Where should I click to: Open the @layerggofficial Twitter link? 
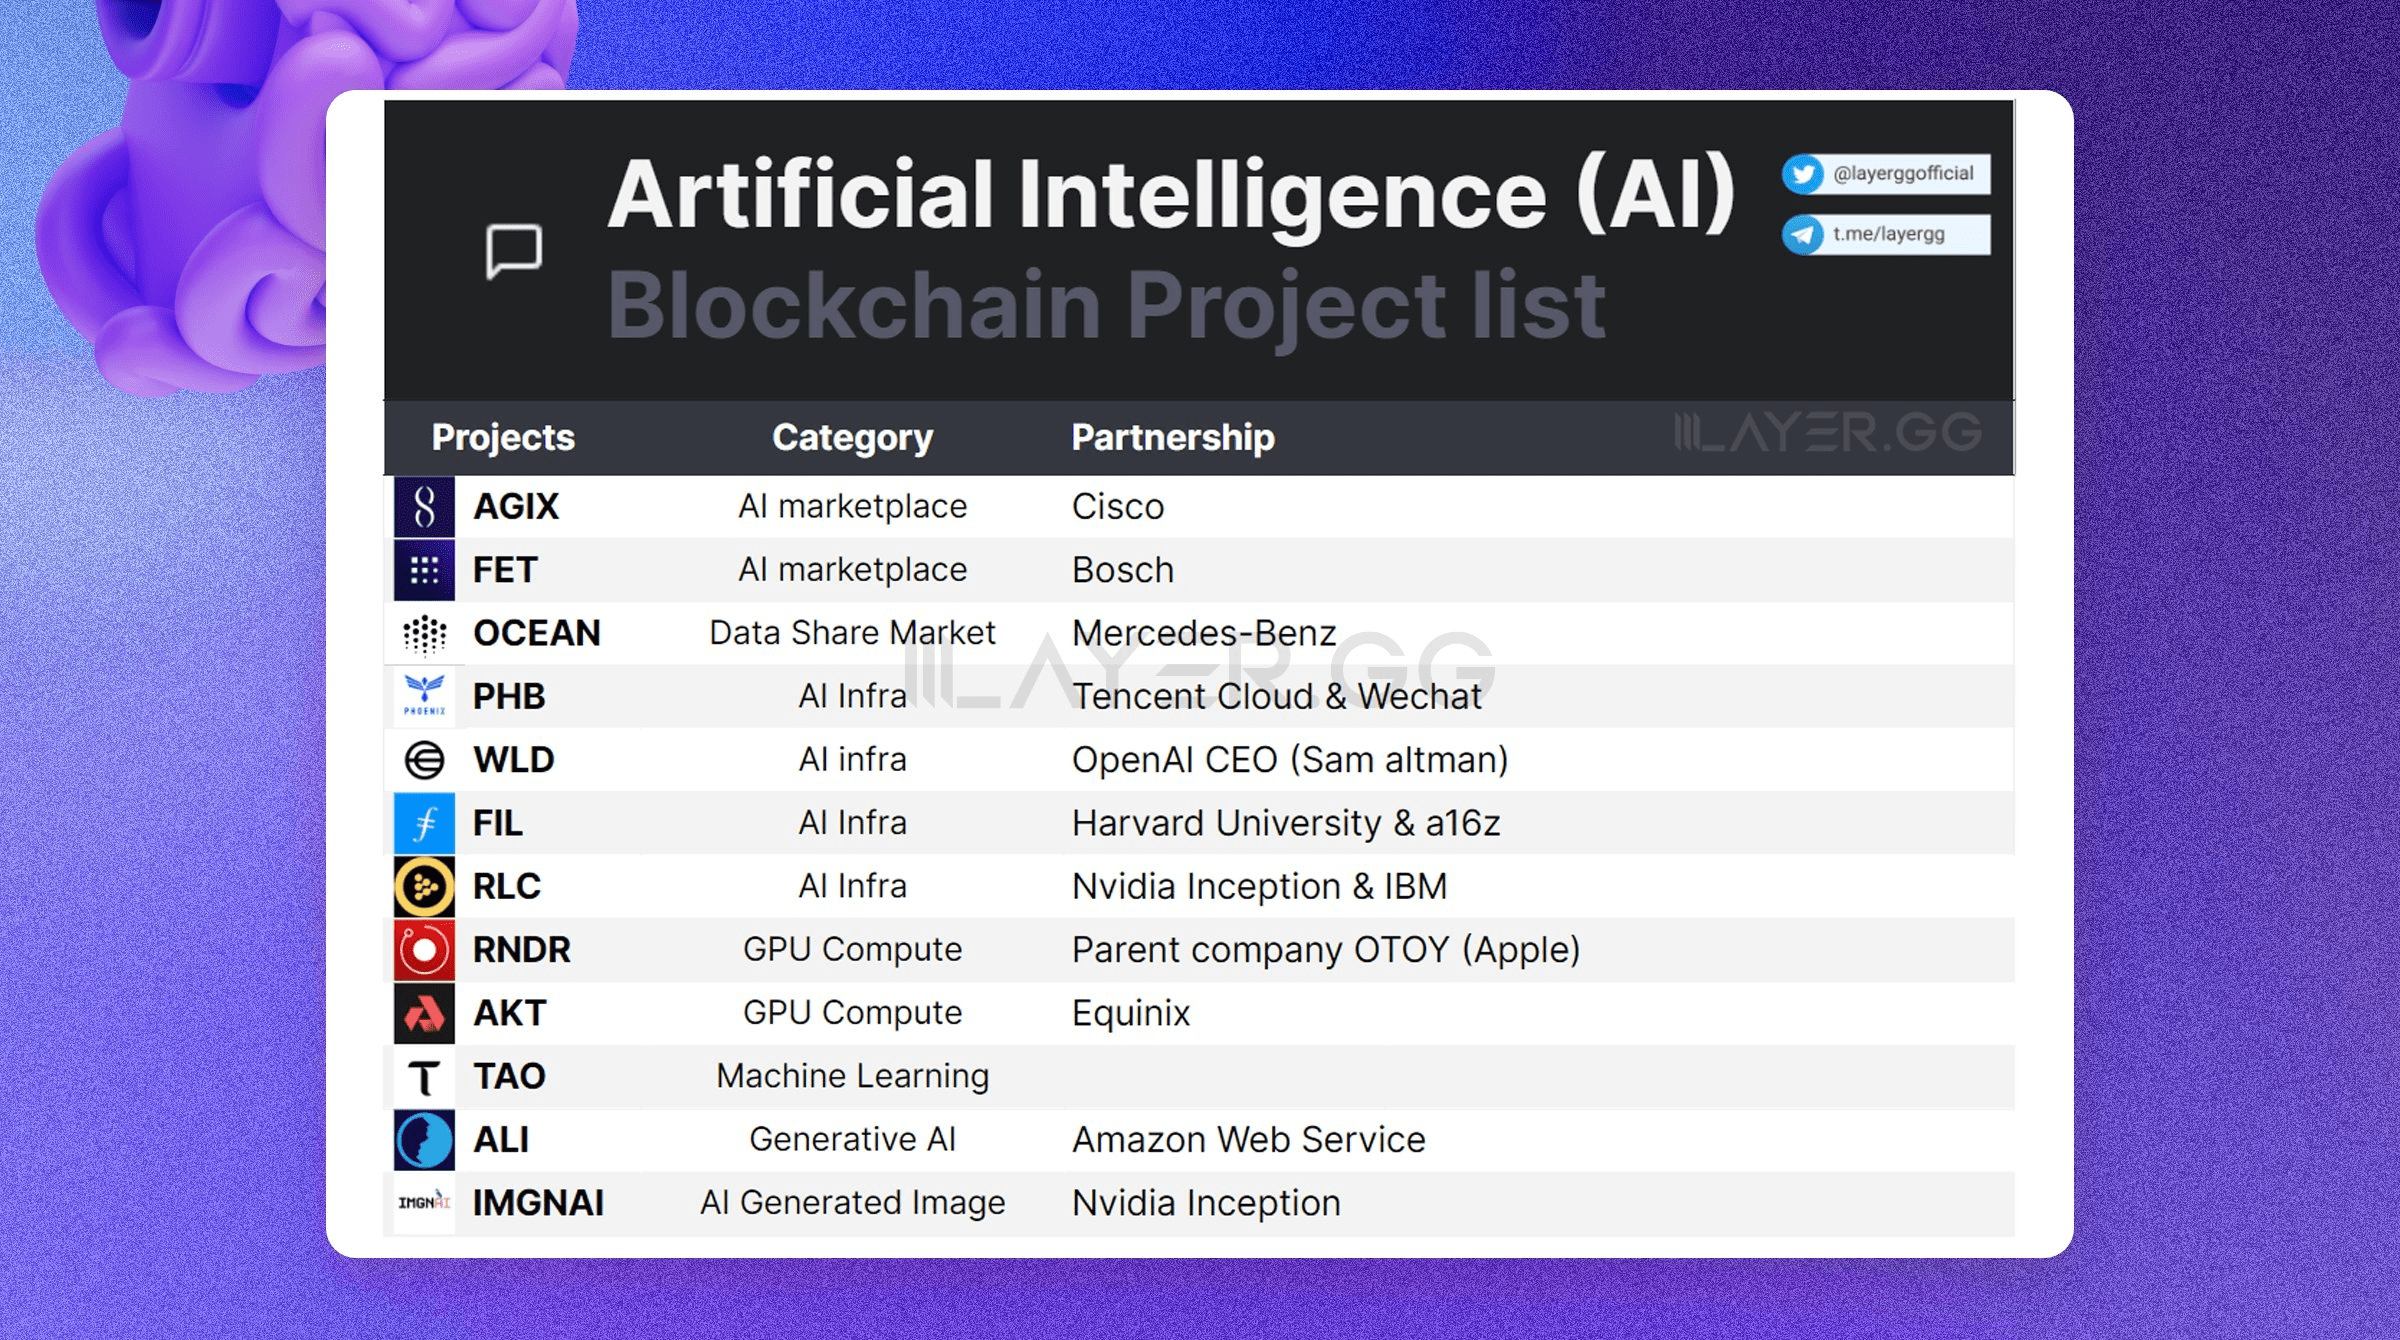1902,174
